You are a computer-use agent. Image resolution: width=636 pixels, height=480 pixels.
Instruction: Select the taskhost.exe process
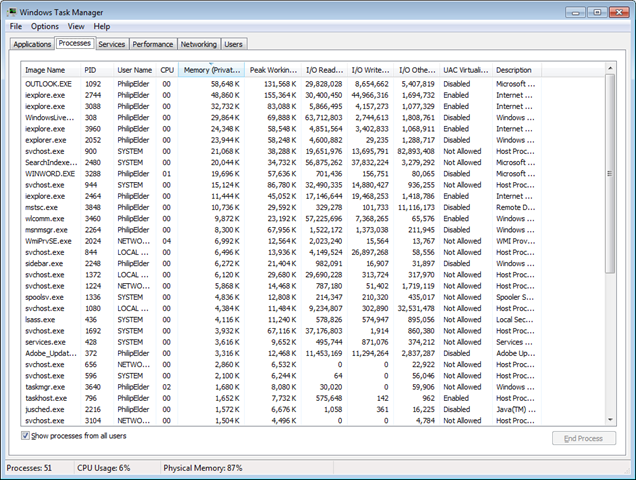coord(280,398)
